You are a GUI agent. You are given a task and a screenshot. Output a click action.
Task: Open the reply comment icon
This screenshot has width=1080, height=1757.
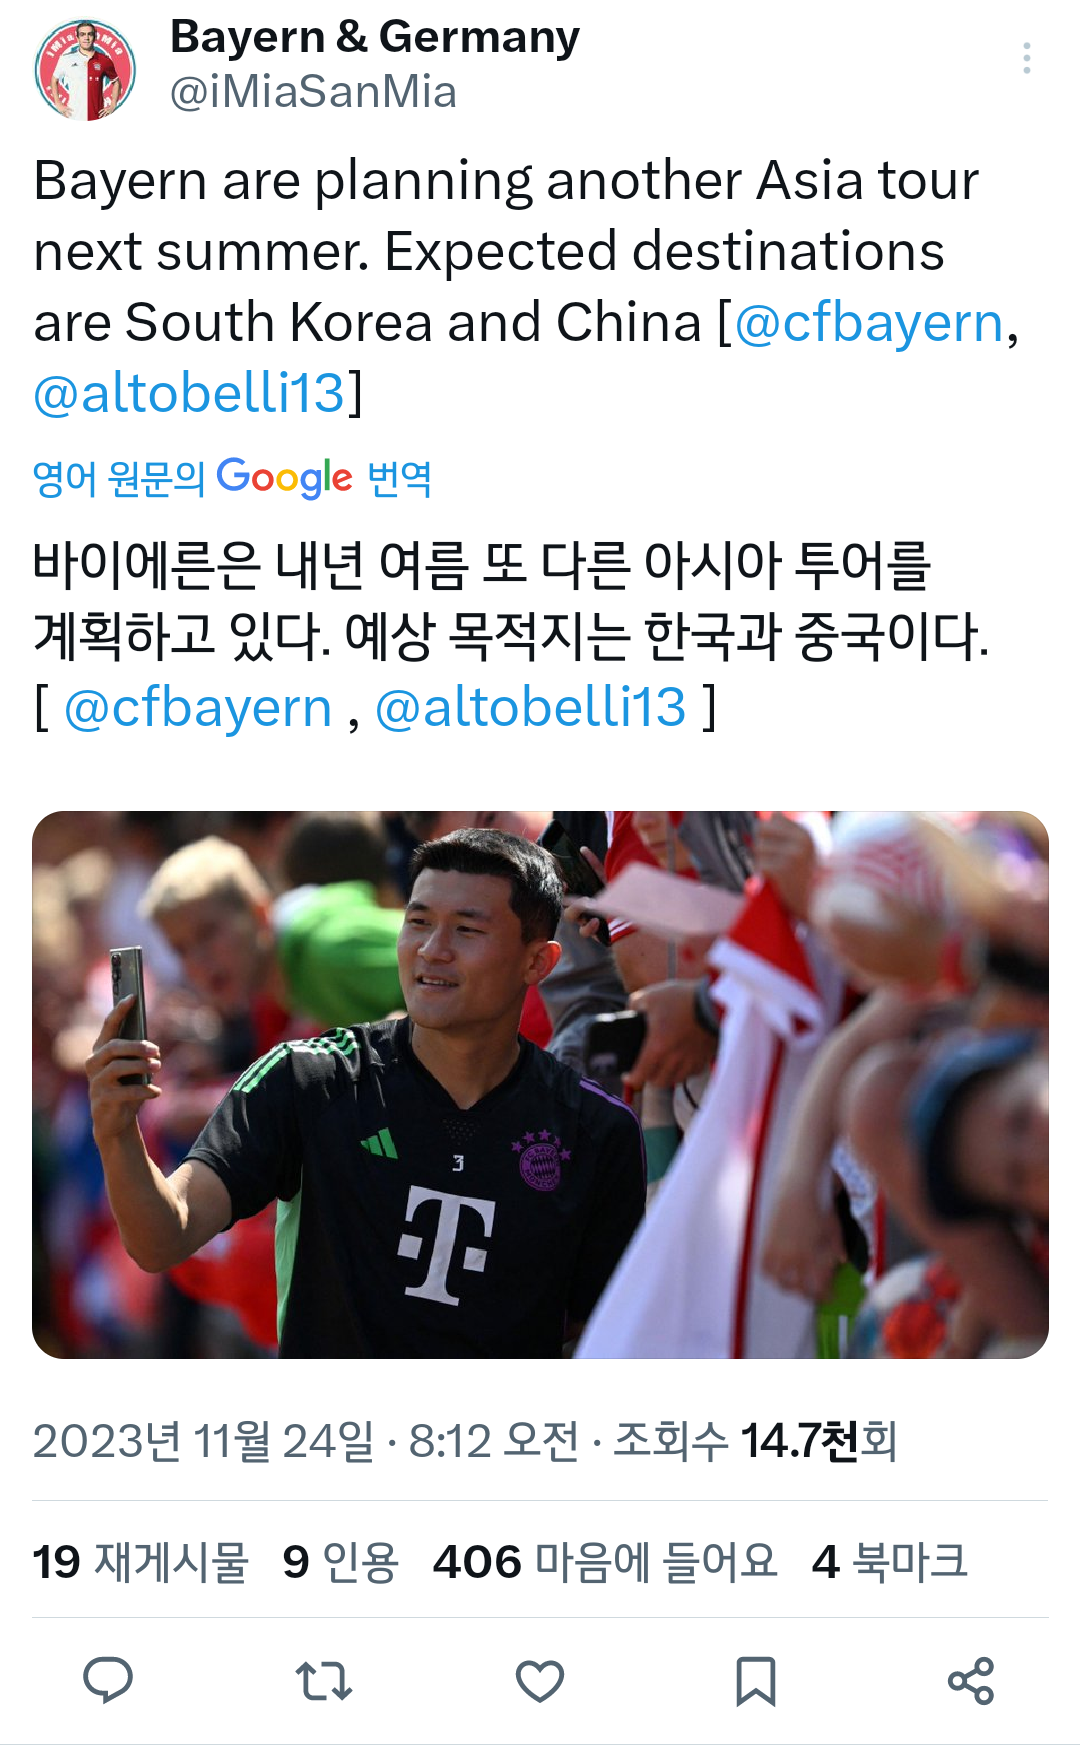[x=108, y=1680]
